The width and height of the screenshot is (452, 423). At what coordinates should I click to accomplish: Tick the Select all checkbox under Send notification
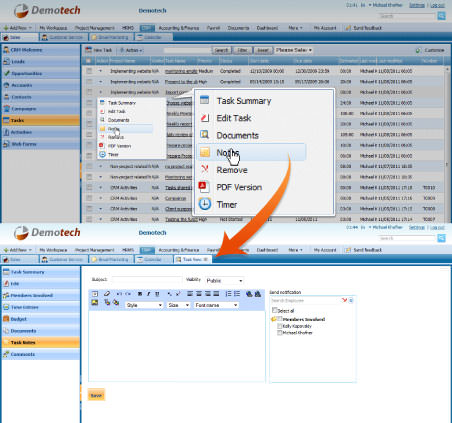pos(274,310)
